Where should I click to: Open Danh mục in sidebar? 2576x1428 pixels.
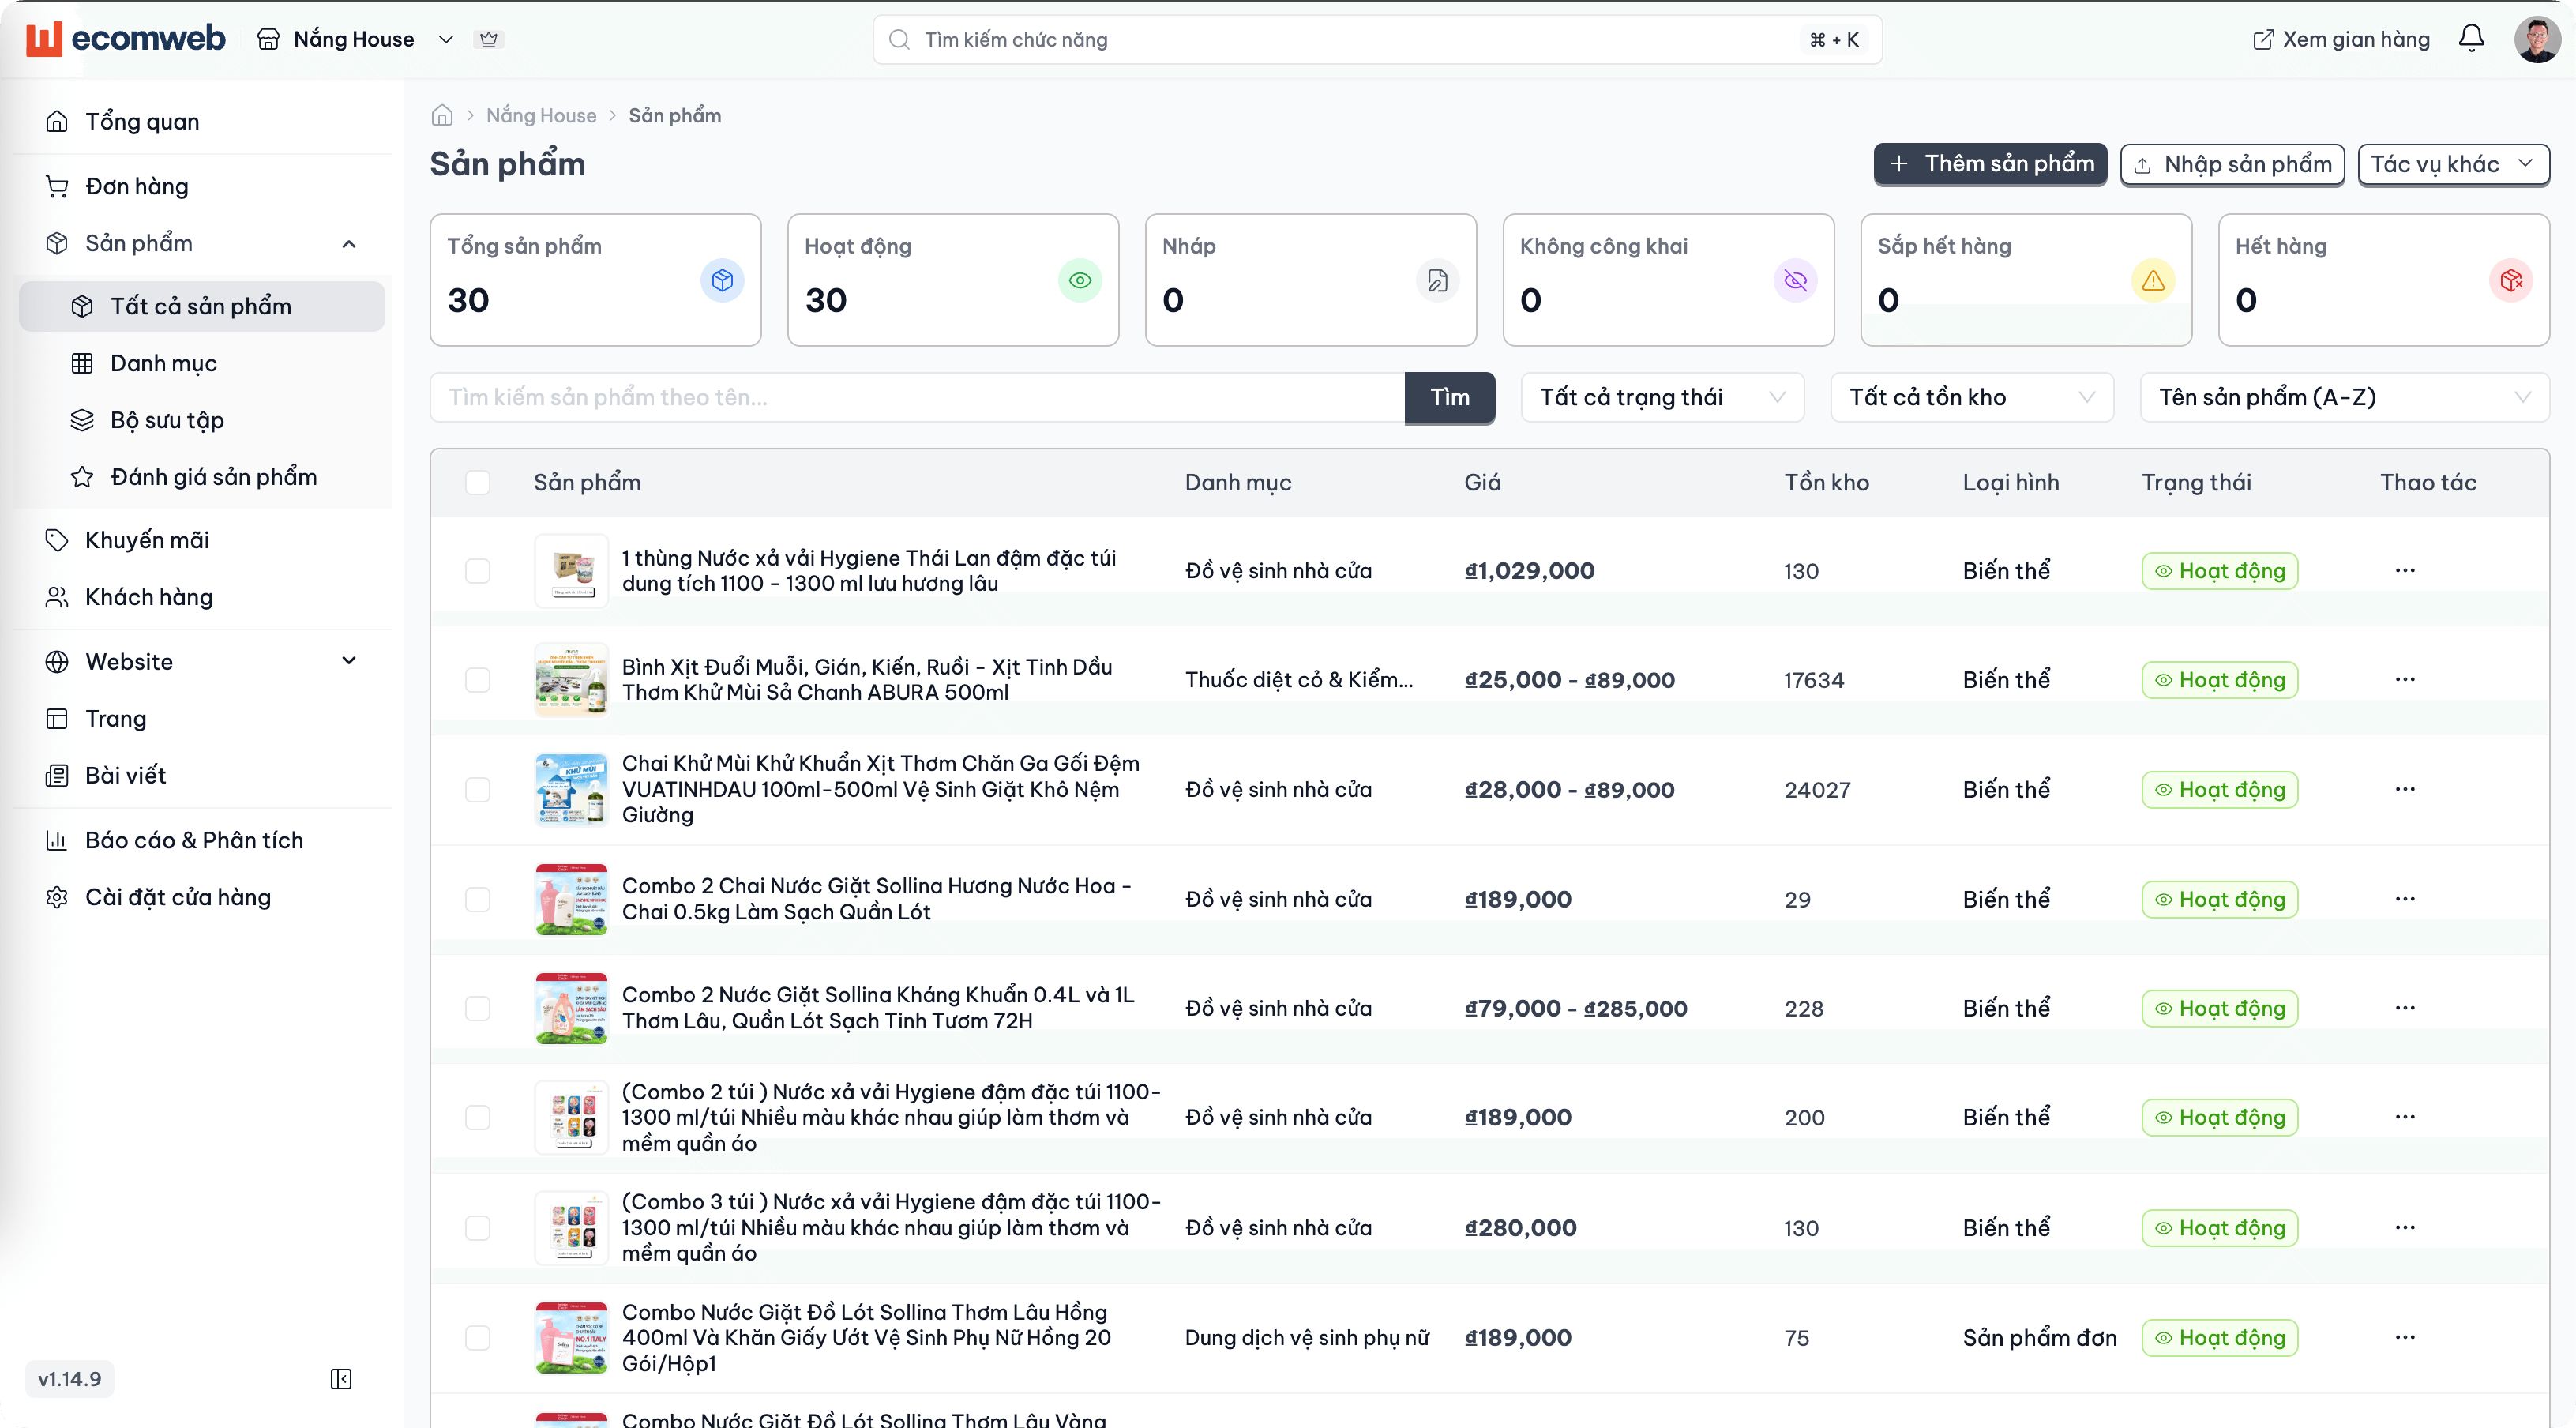click(164, 363)
